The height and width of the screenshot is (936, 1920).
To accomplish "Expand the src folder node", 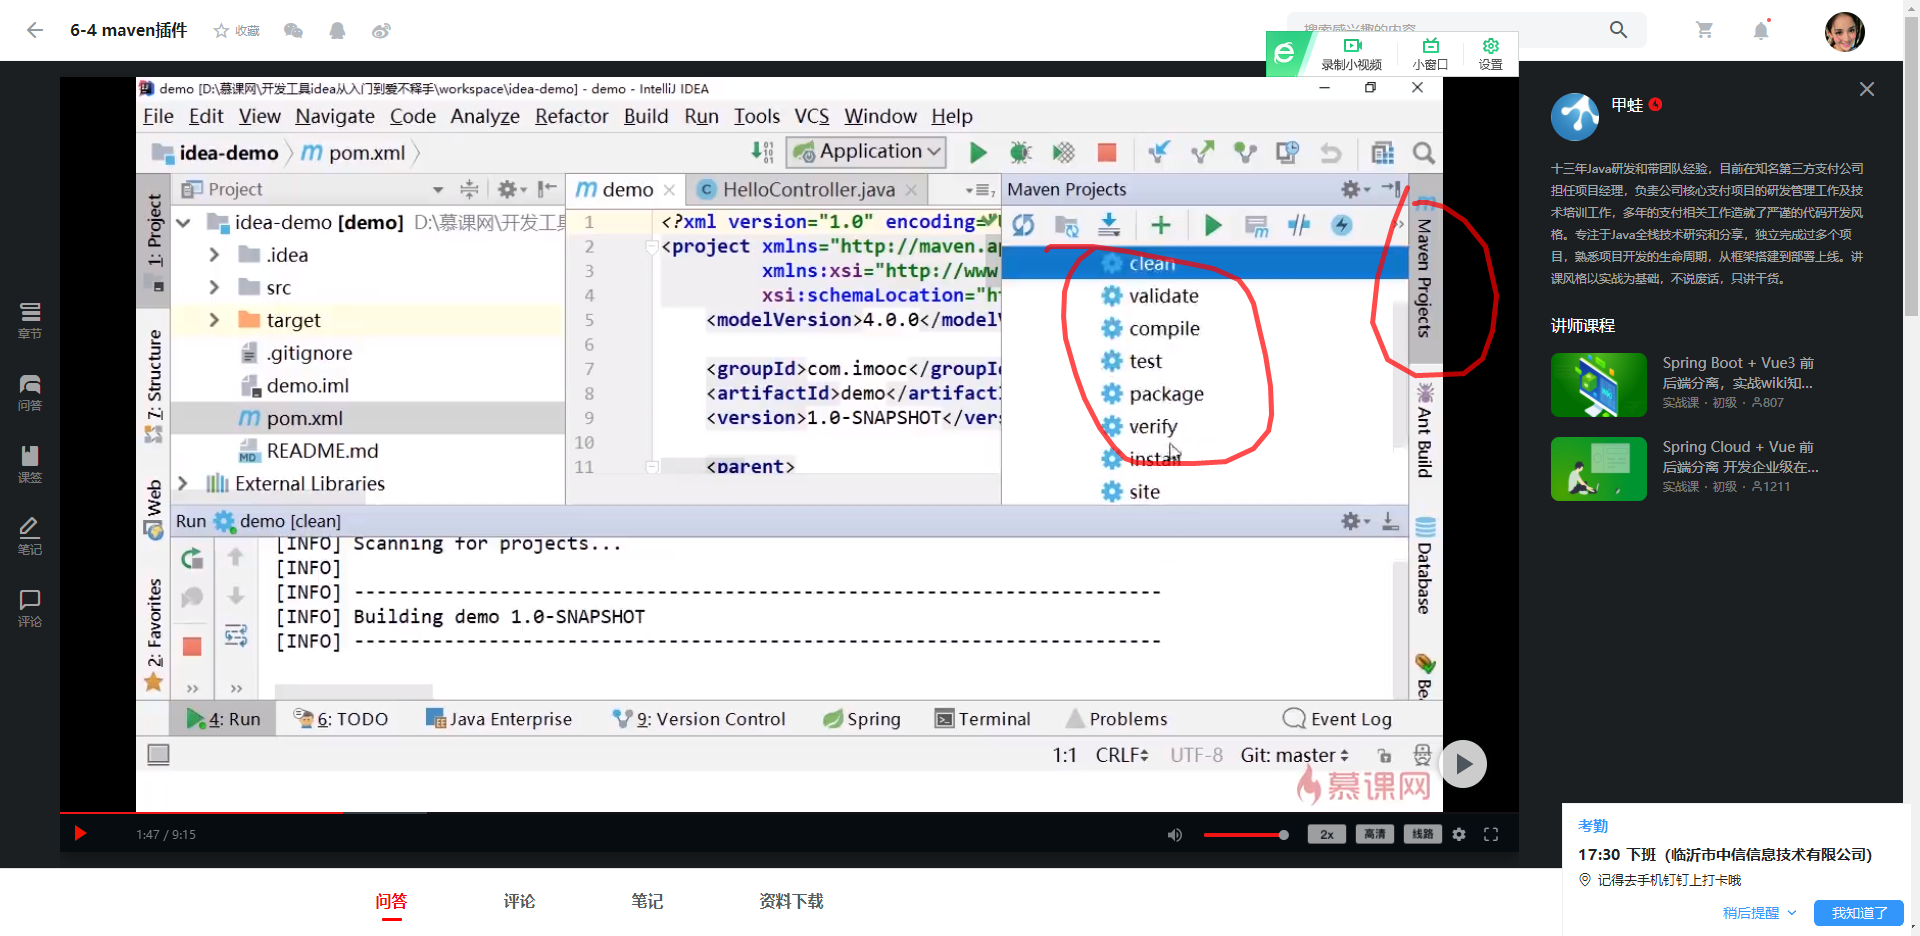I will (214, 288).
